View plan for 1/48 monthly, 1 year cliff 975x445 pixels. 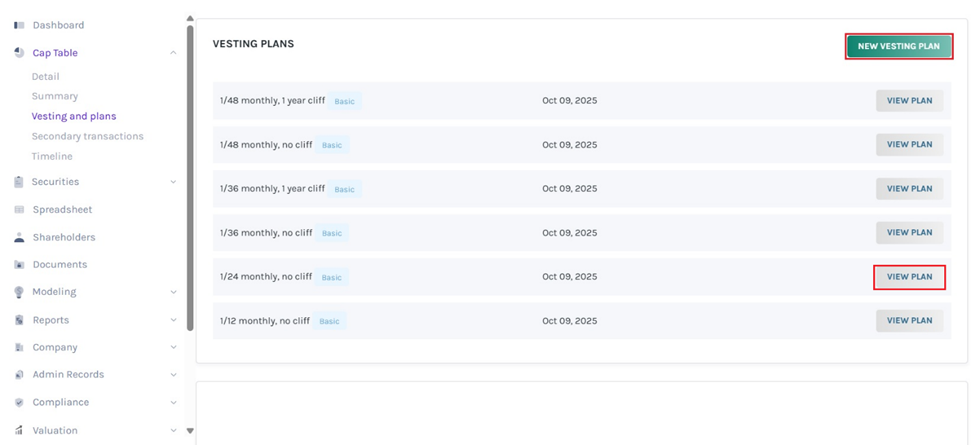(909, 100)
